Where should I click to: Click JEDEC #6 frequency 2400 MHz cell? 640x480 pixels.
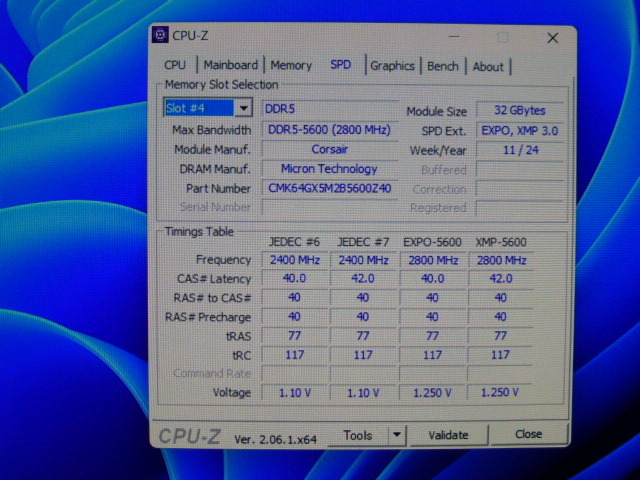295,260
